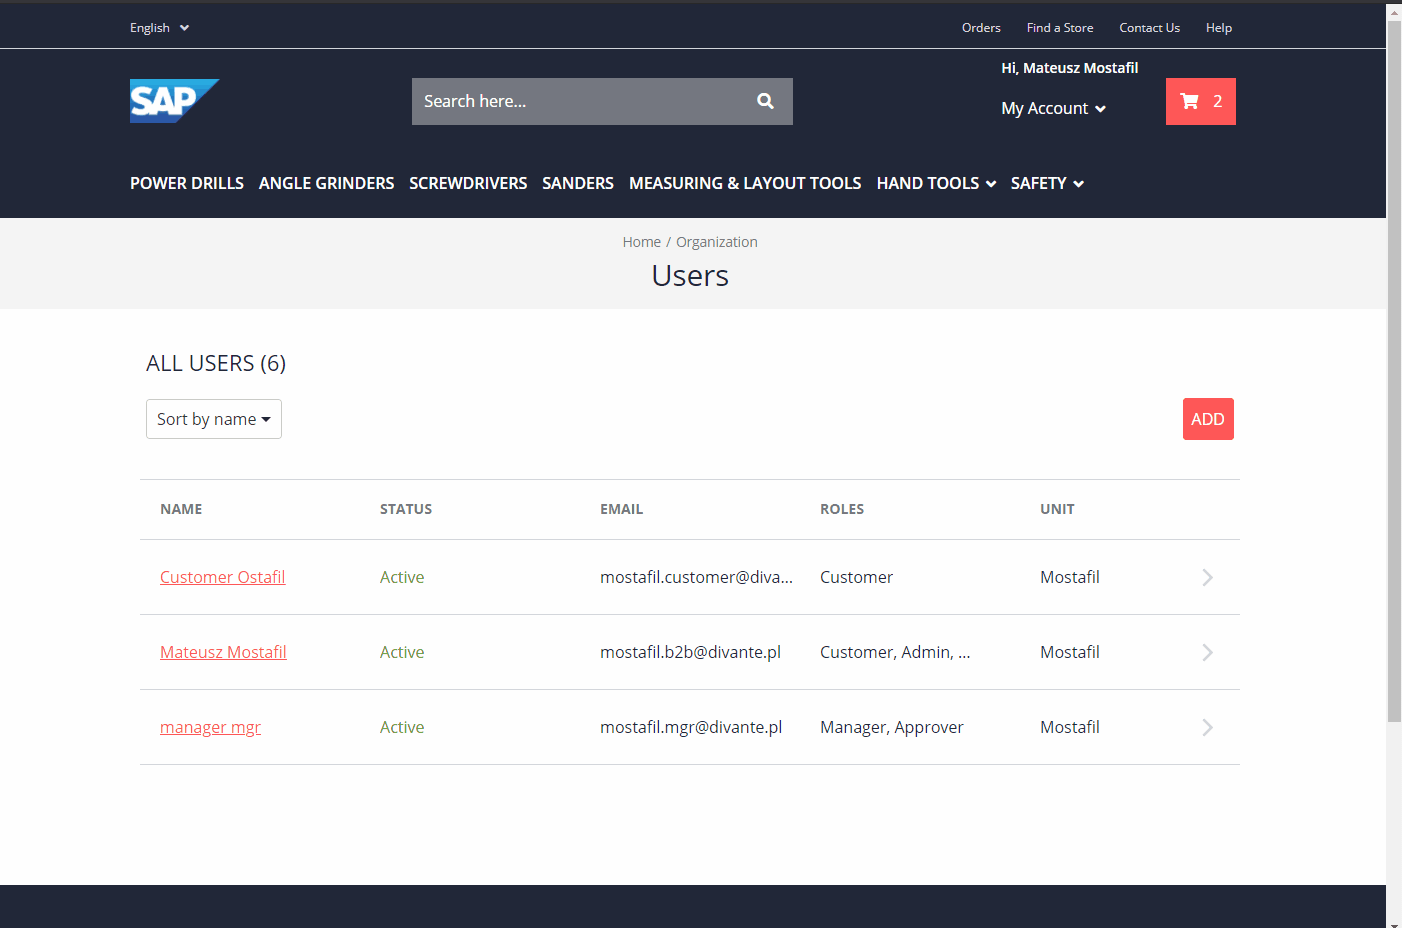
Task: Click Active status for Customer Ostafil
Action: click(402, 577)
